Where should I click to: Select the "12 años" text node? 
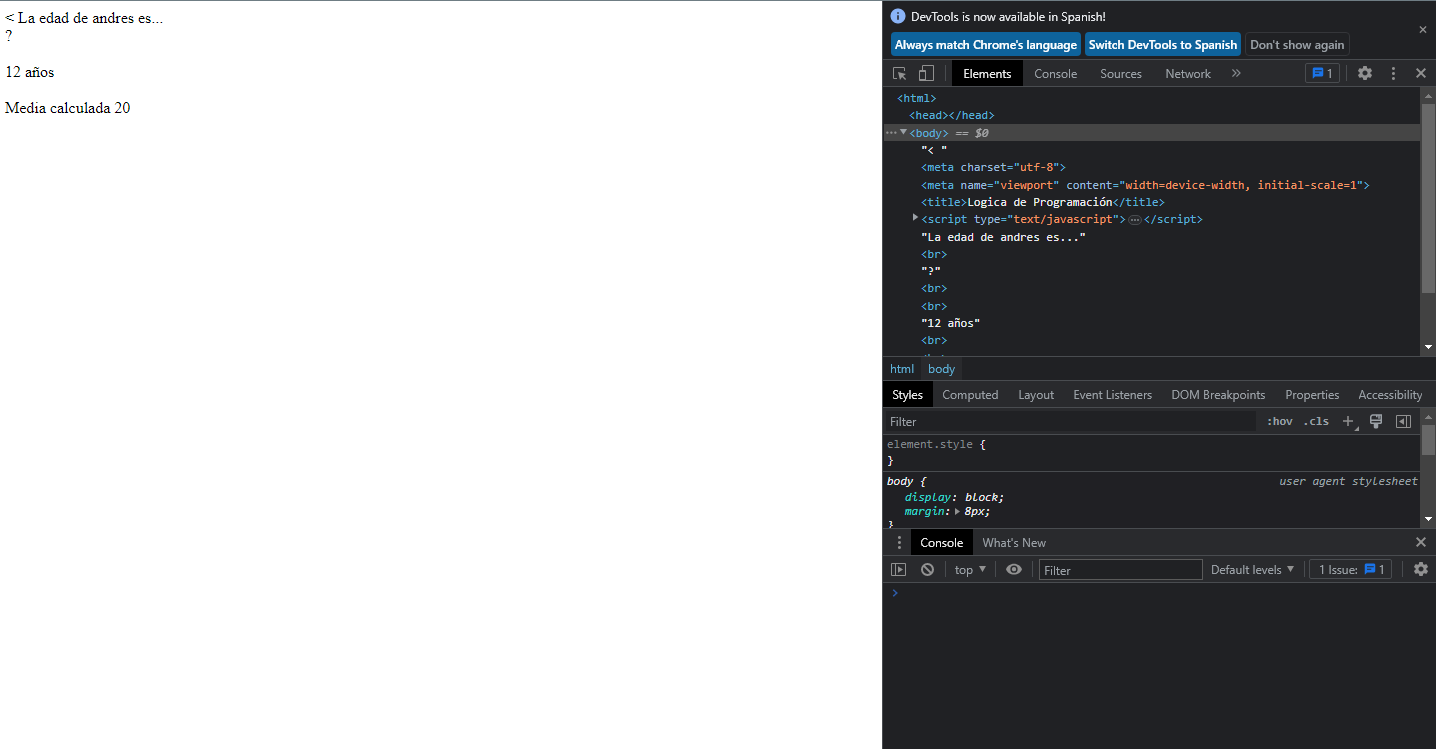click(950, 323)
